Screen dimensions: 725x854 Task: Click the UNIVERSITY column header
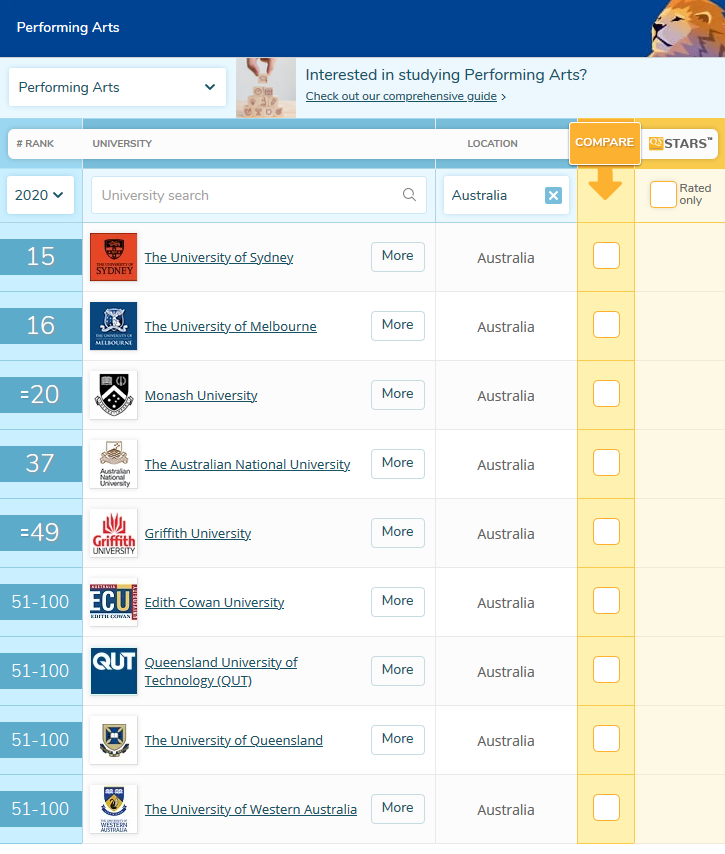click(x=122, y=144)
